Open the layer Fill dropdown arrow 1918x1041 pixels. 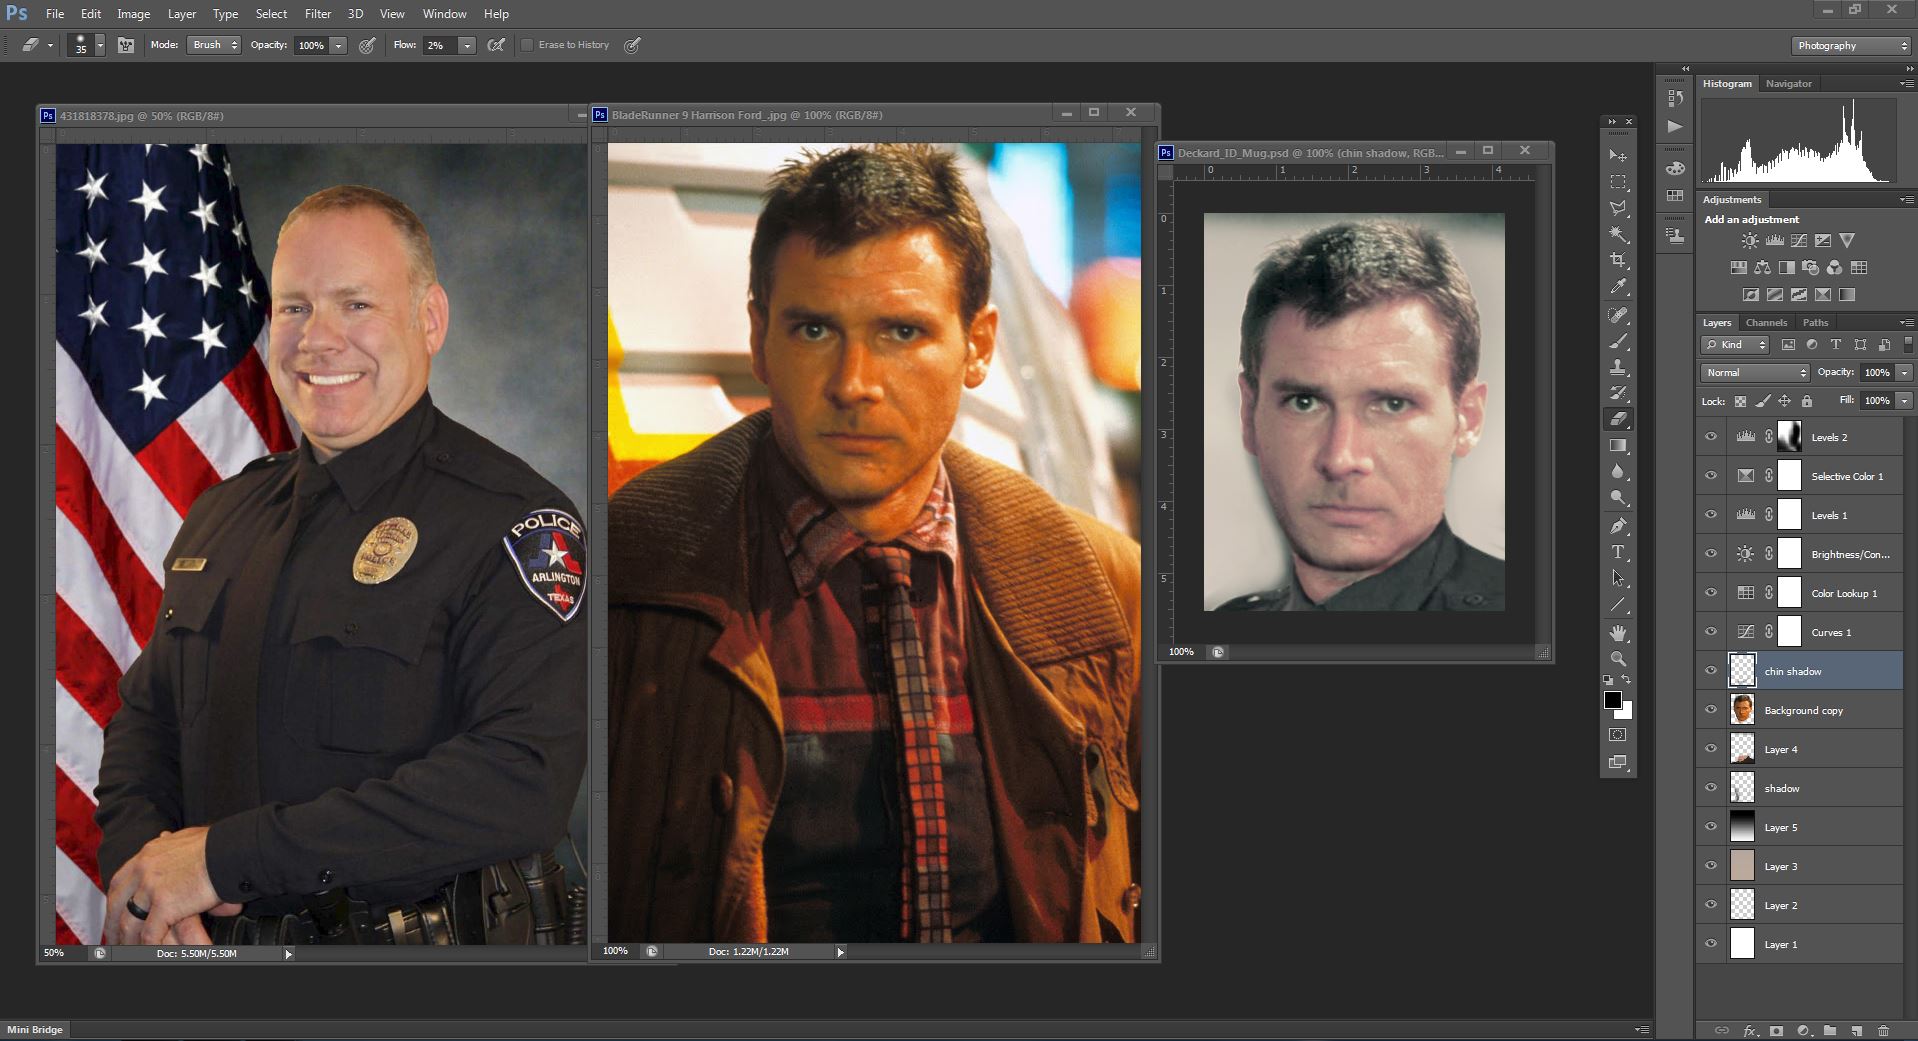pos(1904,400)
